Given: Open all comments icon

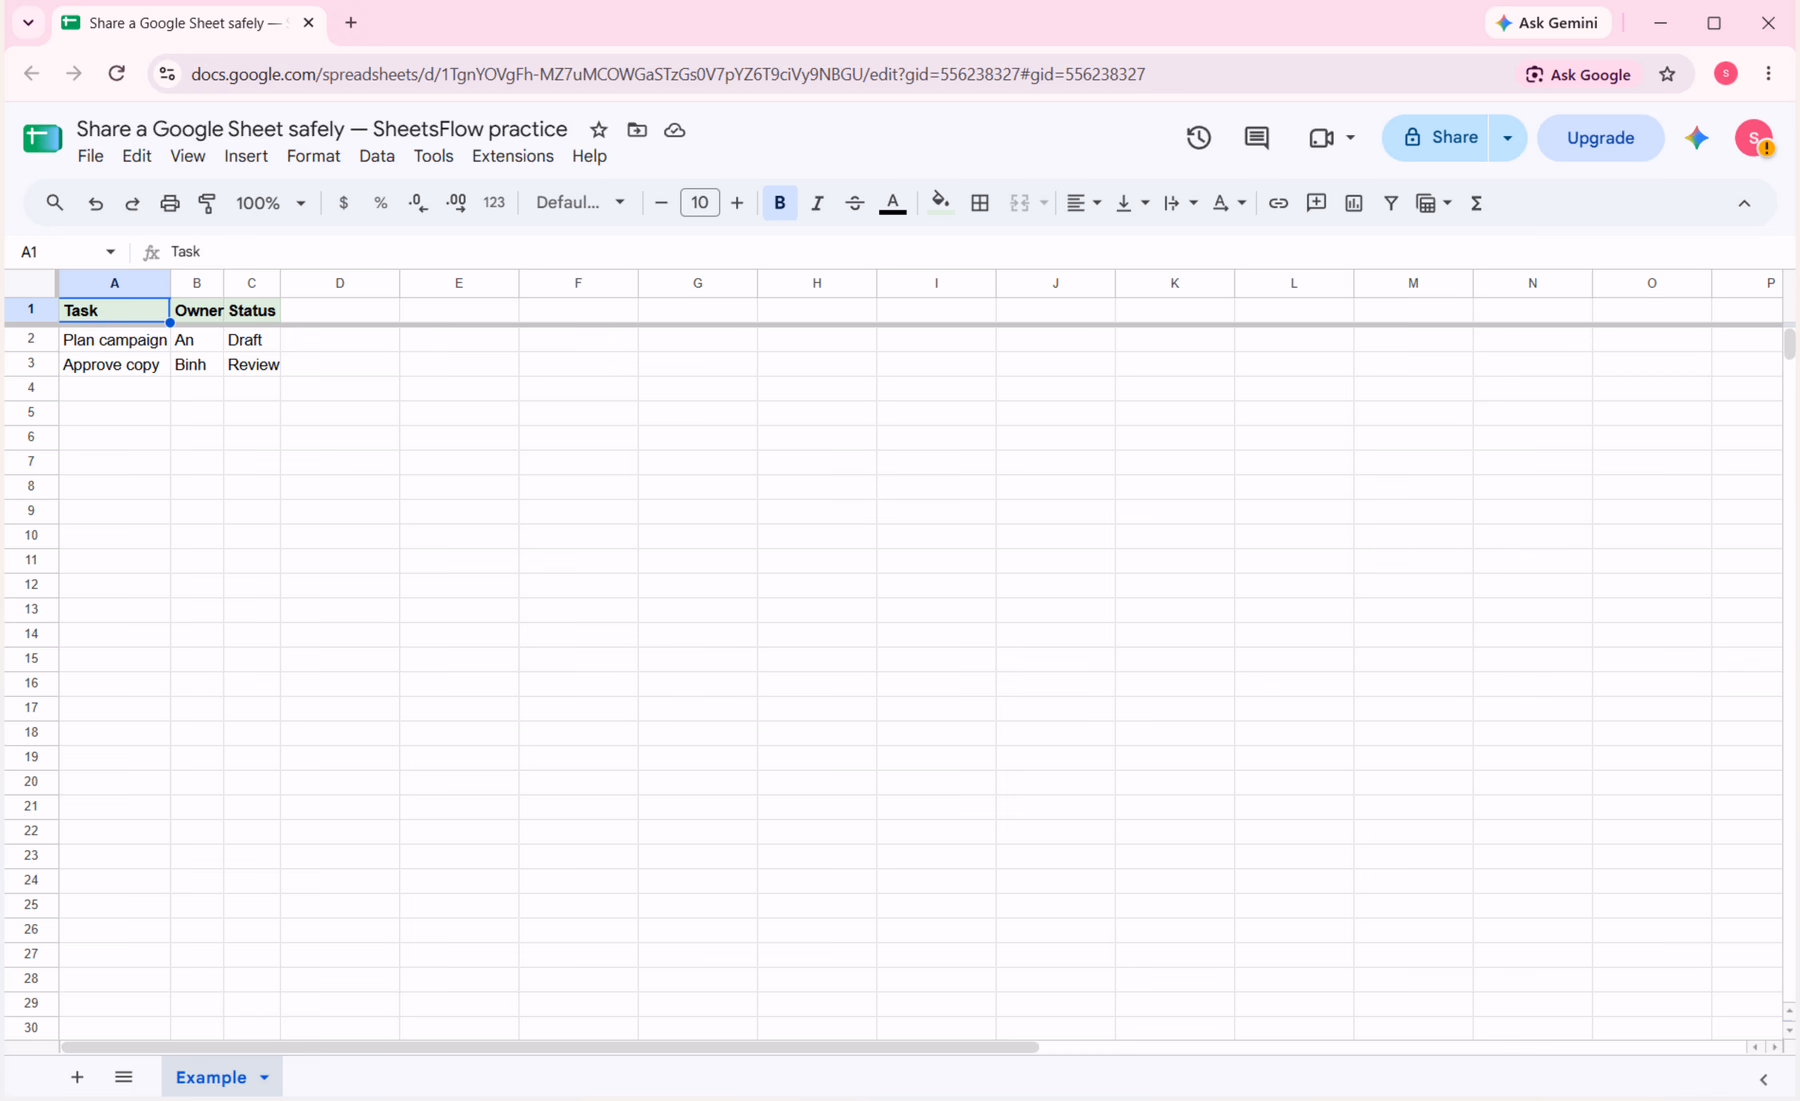Looking at the screenshot, I should click(x=1256, y=138).
